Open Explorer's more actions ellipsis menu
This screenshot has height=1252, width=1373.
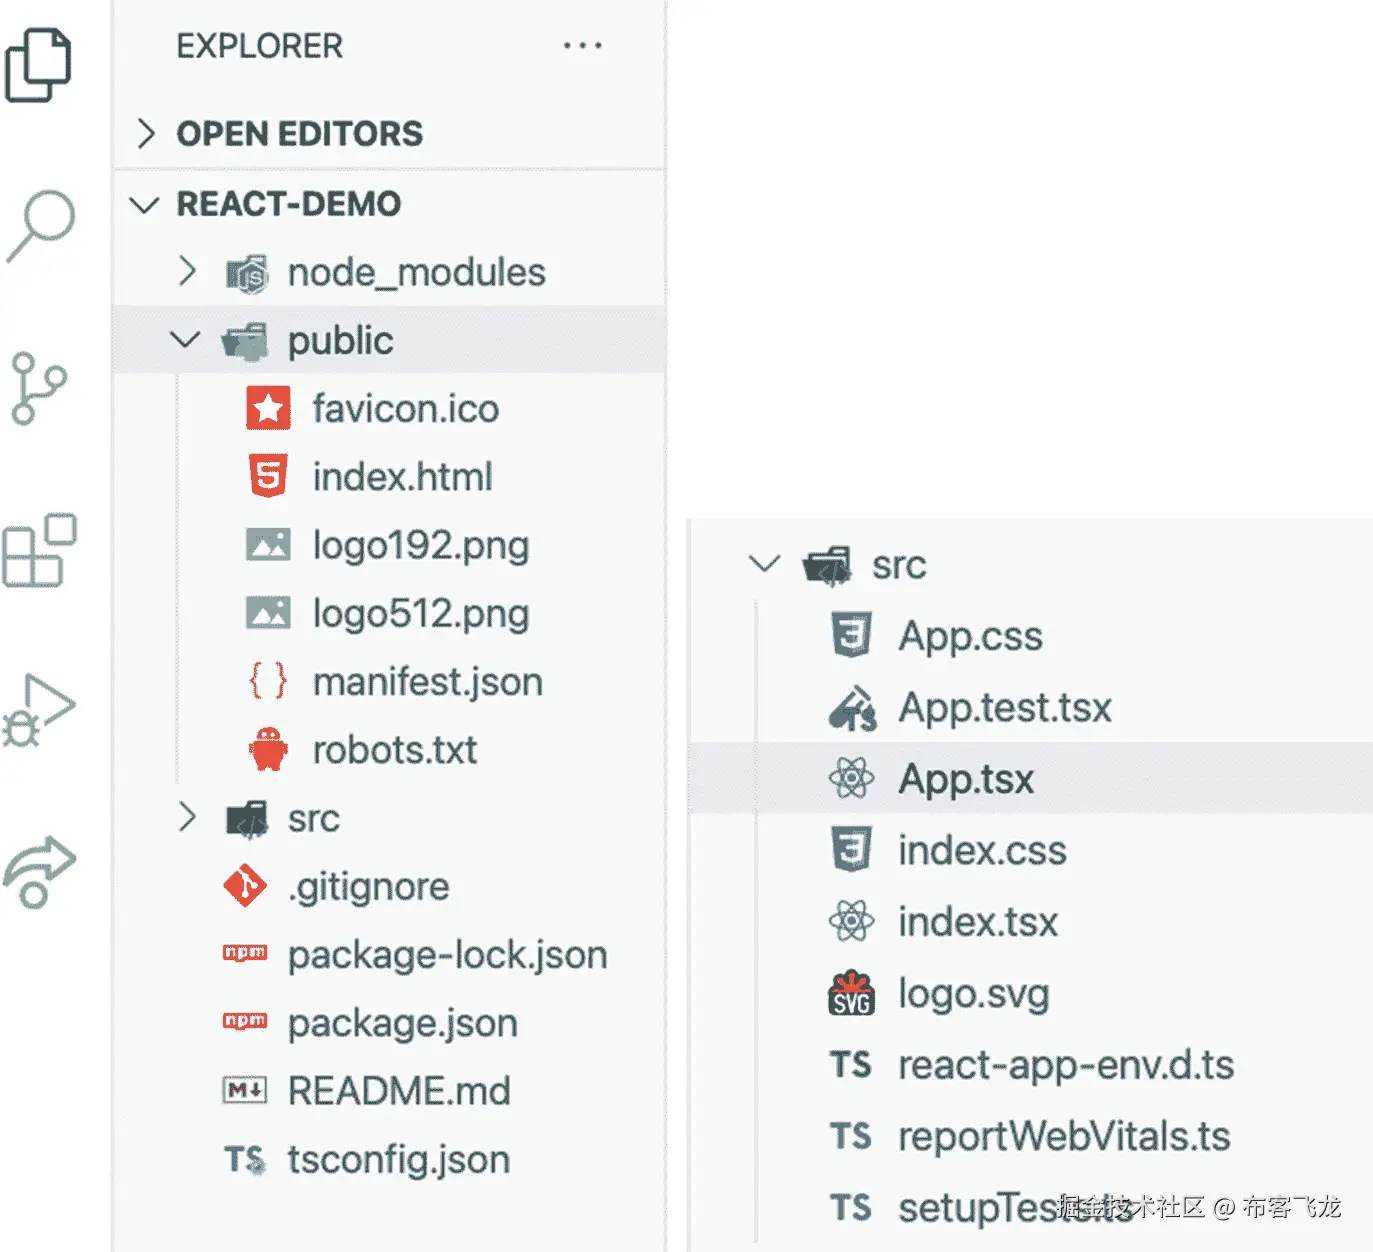pyautogui.click(x=583, y=46)
